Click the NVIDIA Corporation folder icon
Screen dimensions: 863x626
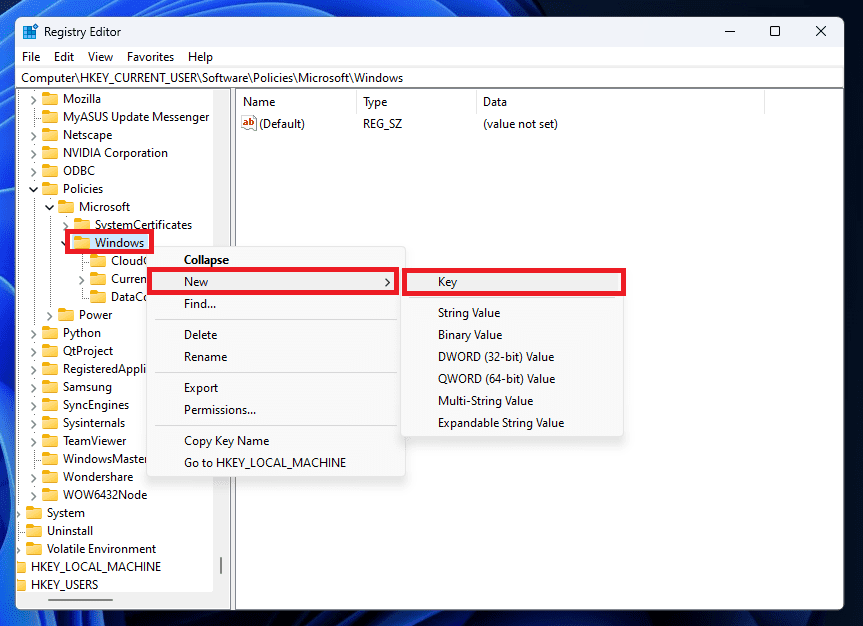51,153
